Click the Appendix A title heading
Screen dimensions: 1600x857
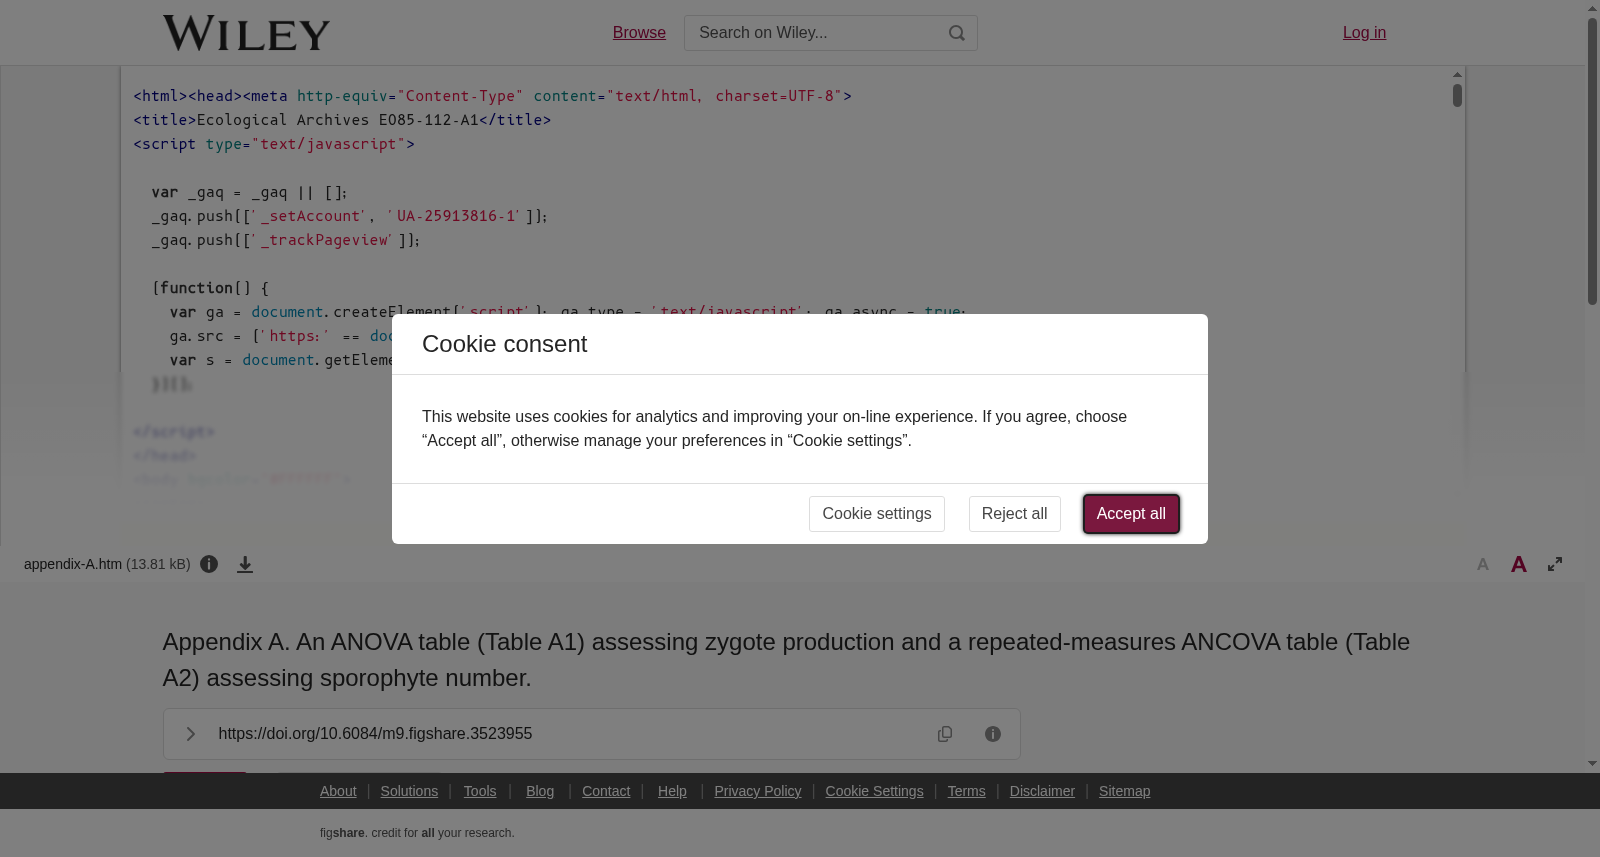(786, 660)
